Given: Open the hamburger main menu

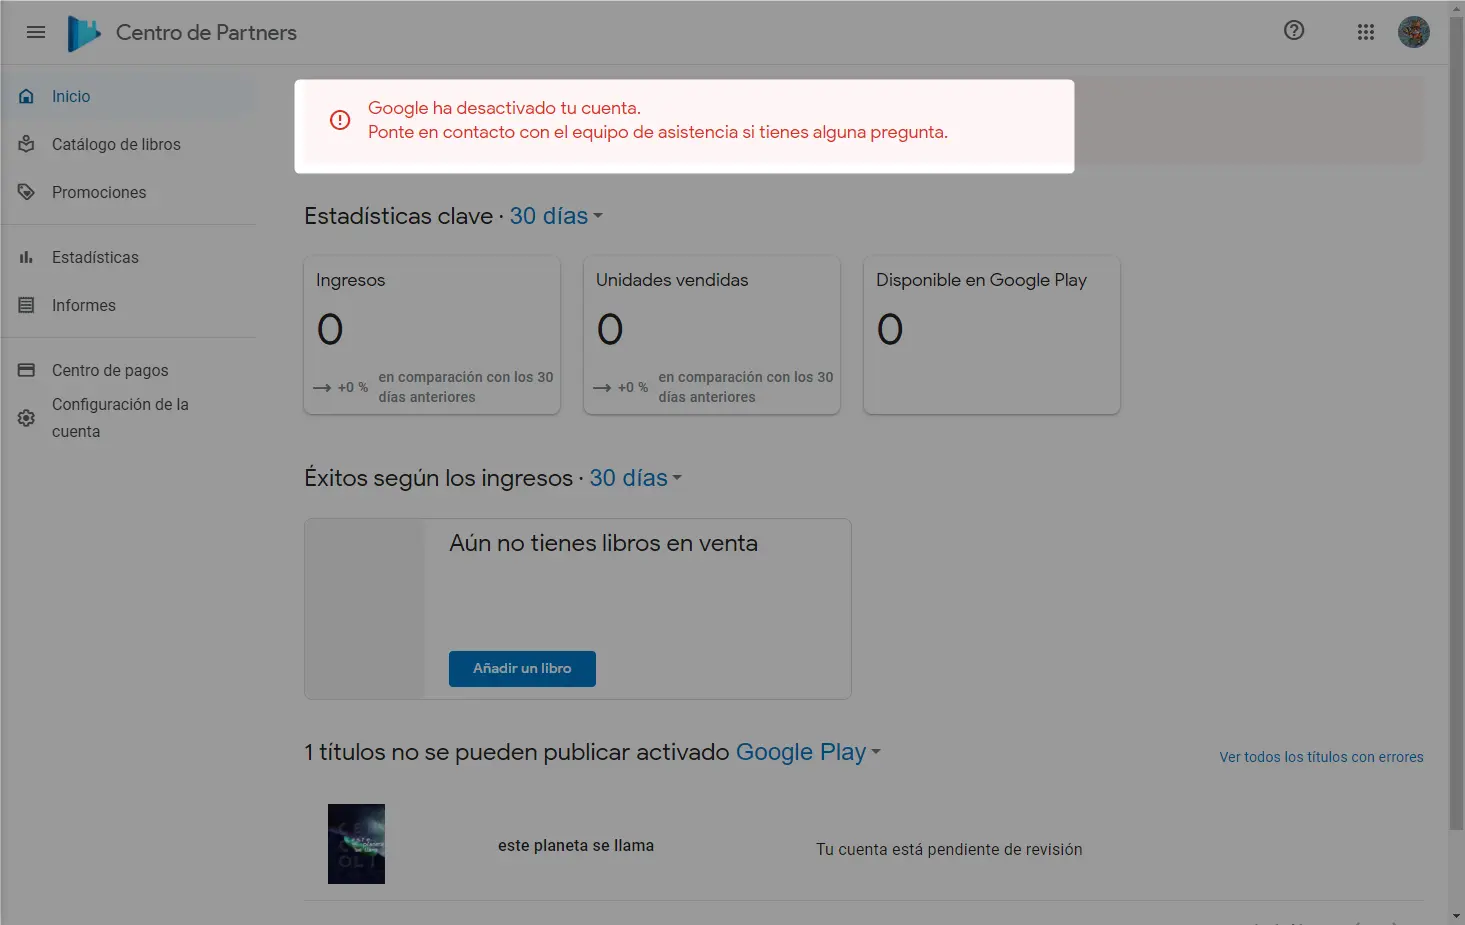Looking at the screenshot, I should 36,32.
